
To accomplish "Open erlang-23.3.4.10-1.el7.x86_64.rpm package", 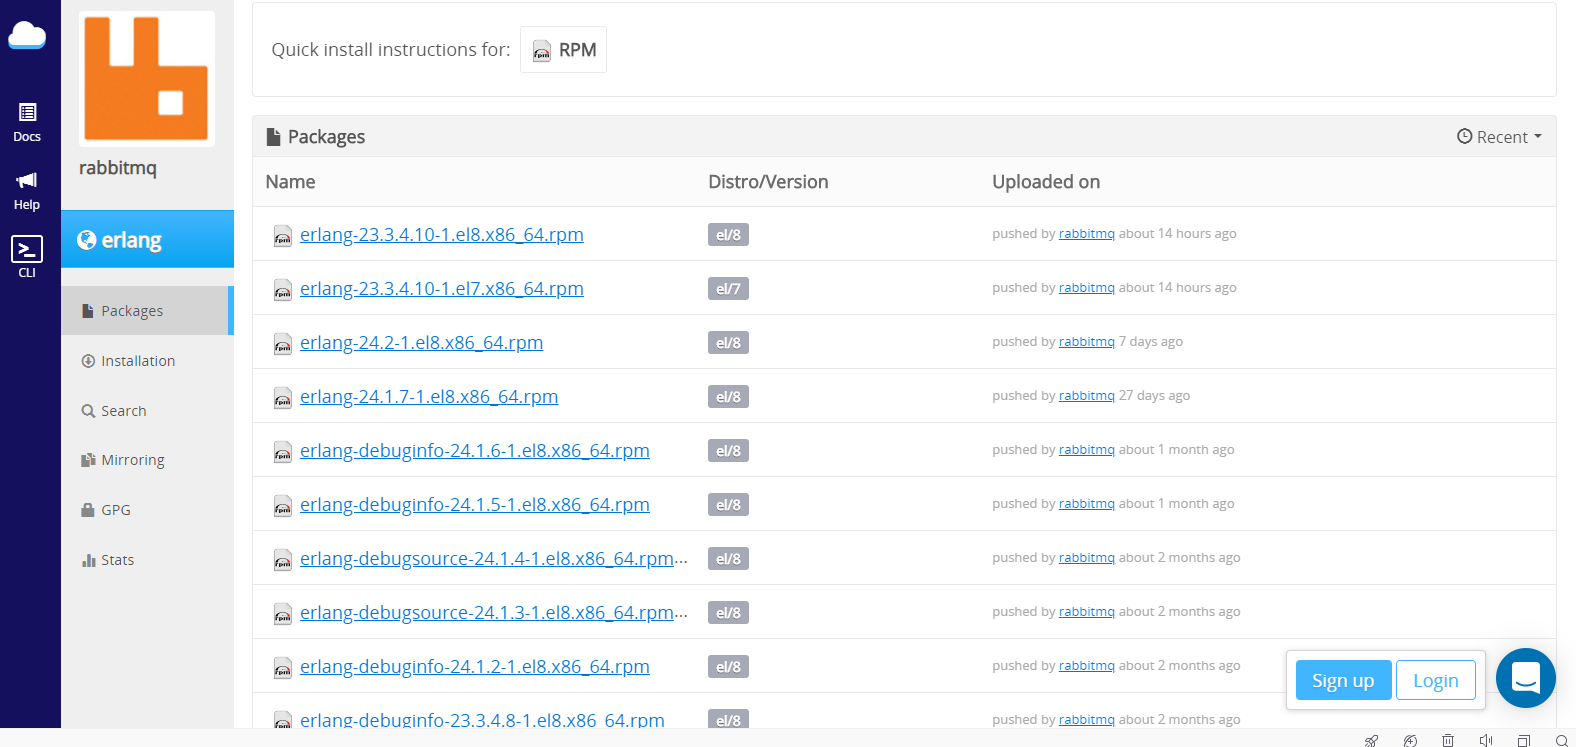I will click(441, 288).
